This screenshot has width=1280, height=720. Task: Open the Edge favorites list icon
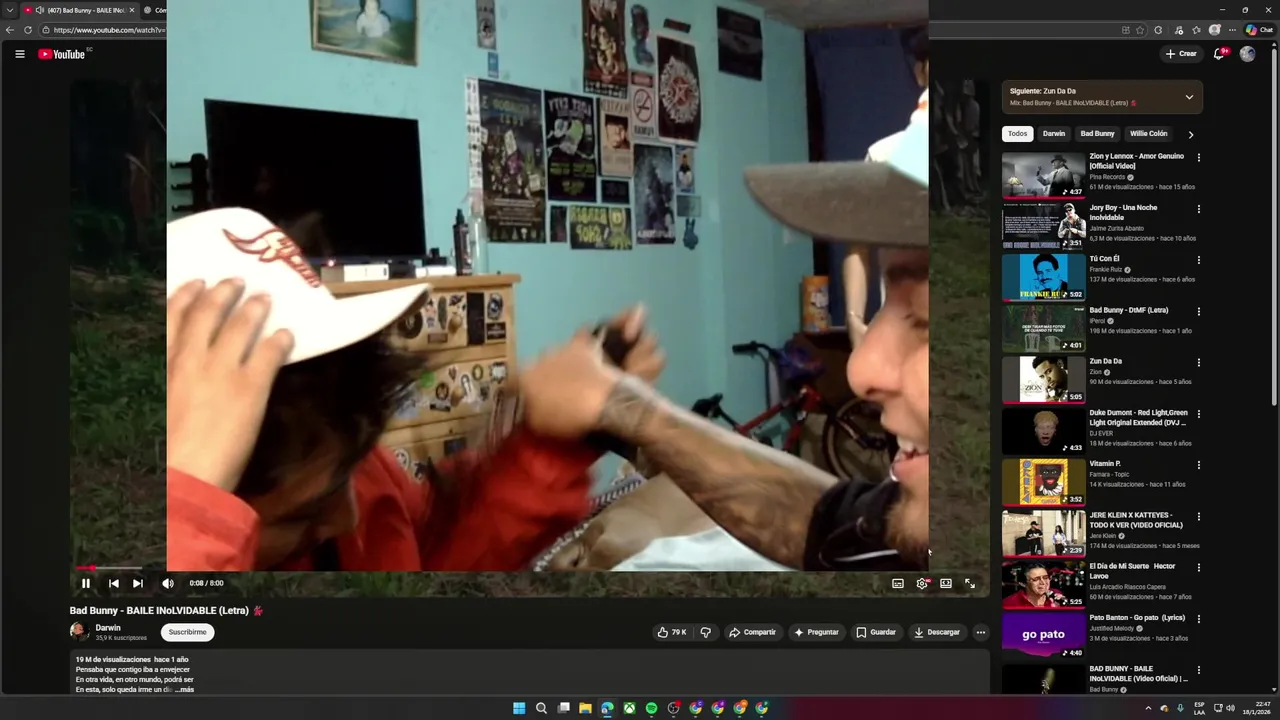click(1196, 30)
